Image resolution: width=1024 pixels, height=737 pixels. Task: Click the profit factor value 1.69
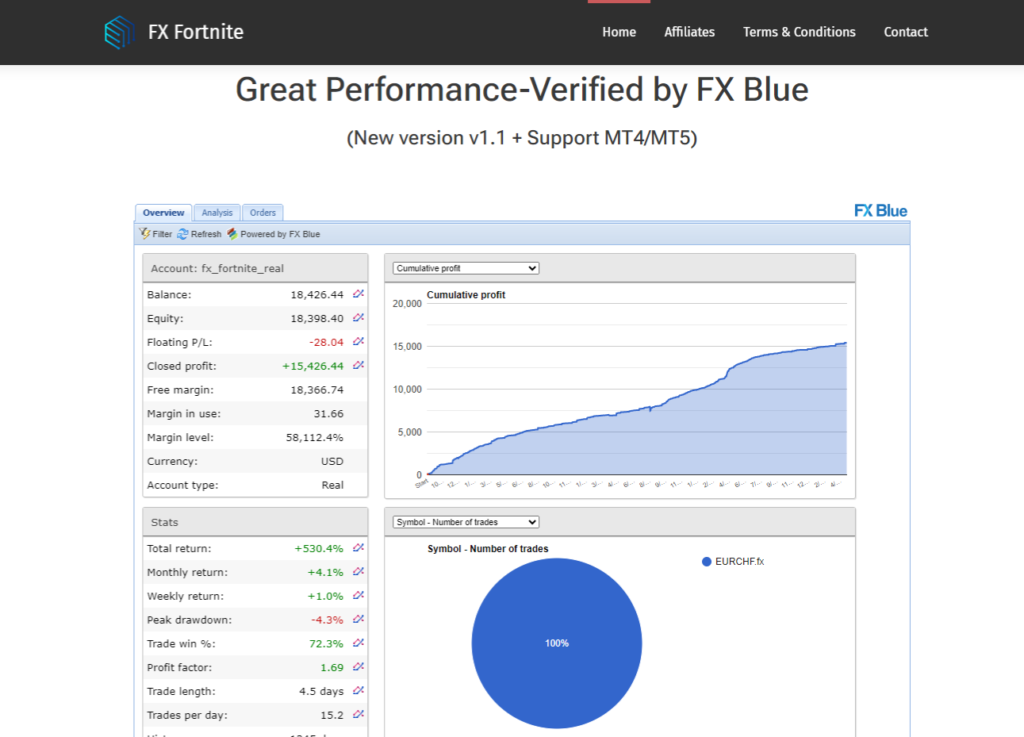[332, 667]
